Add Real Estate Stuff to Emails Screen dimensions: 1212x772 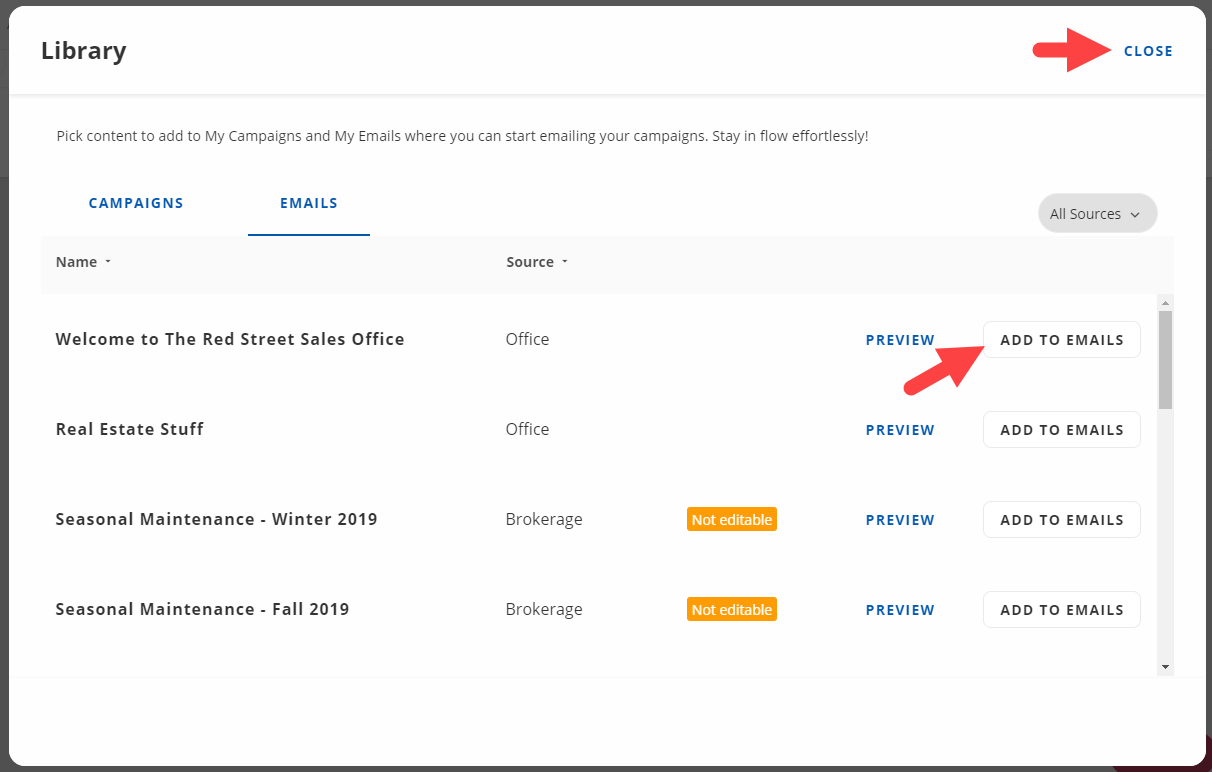[x=1061, y=430]
